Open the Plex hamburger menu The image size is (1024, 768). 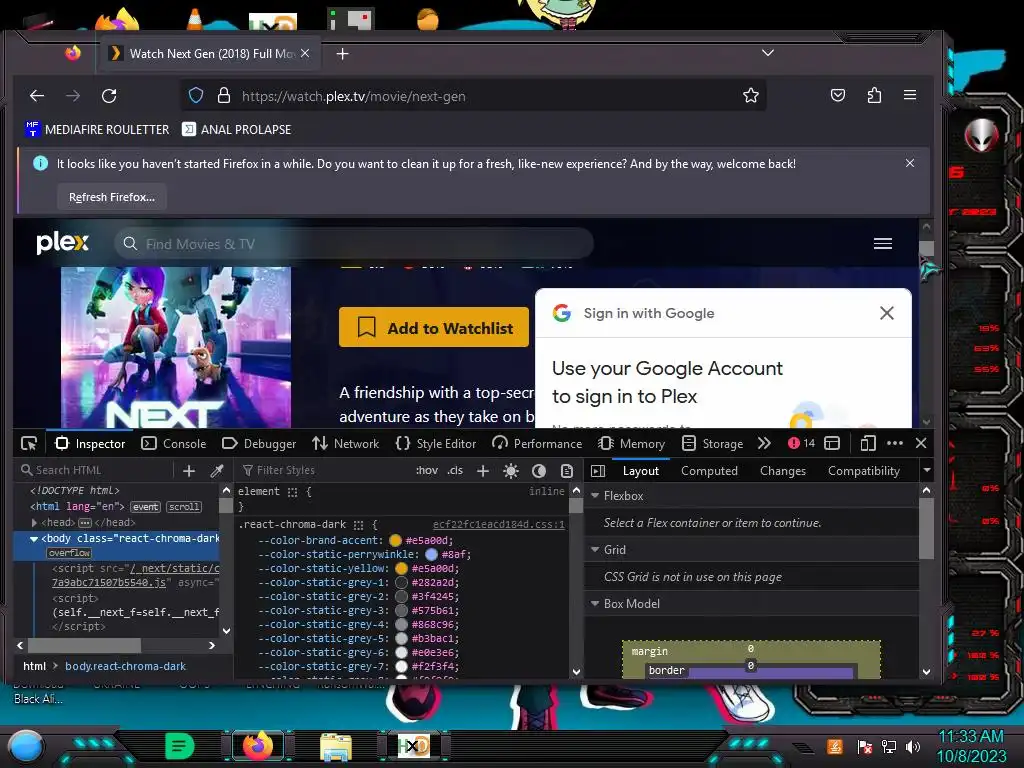pyautogui.click(x=883, y=244)
